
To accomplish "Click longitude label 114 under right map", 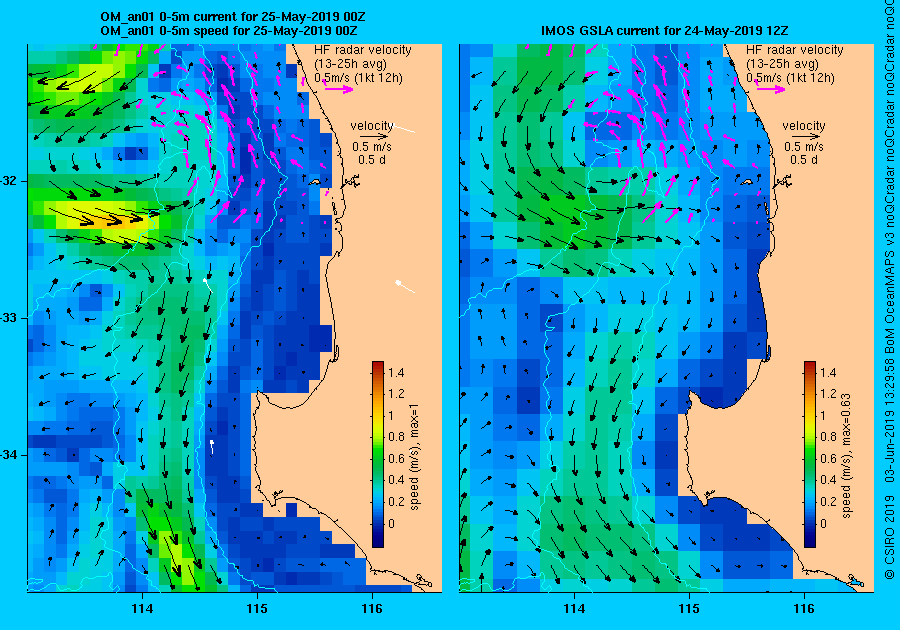I will point(575,609).
